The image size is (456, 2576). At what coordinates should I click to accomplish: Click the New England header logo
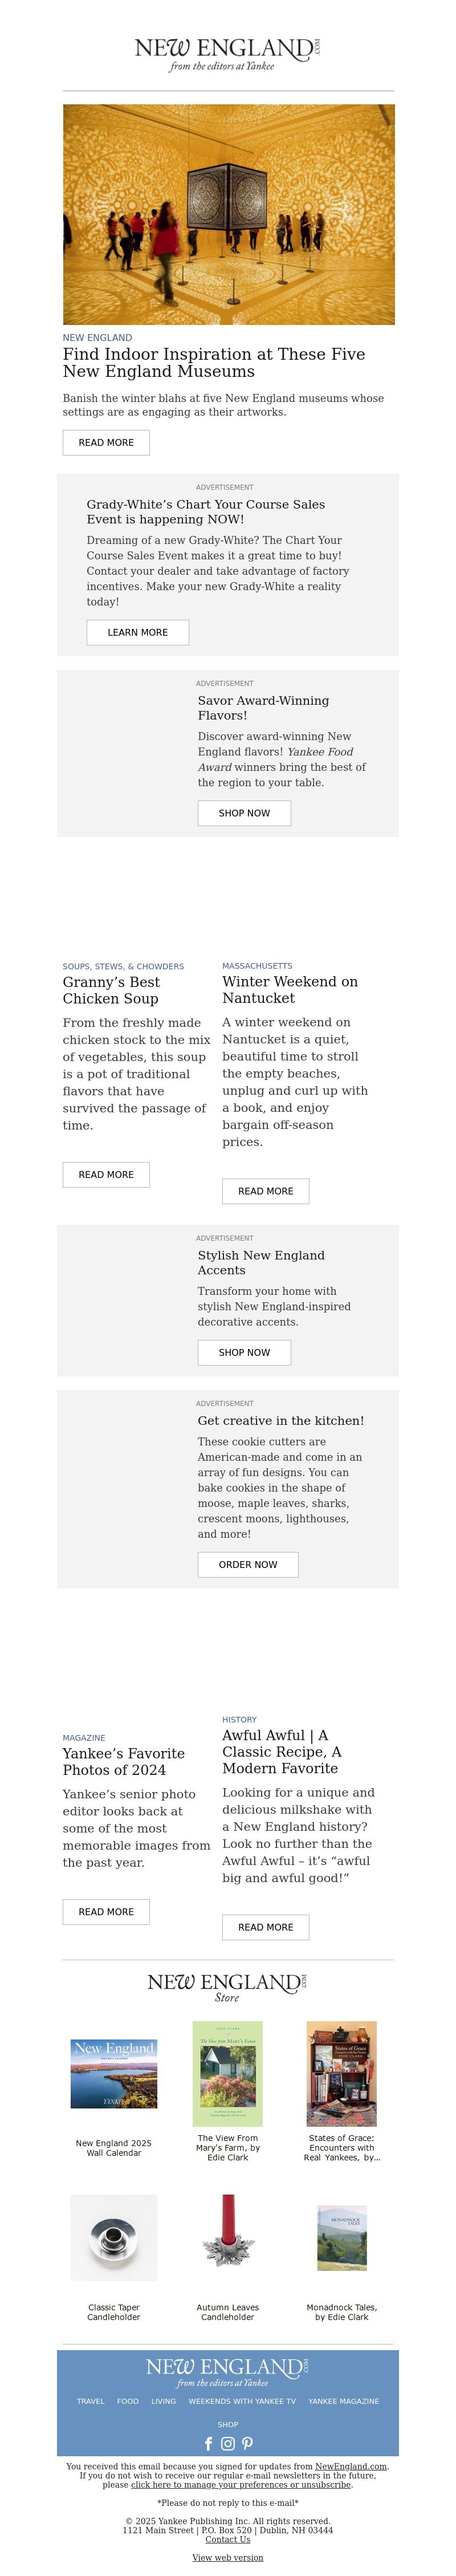(x=228, y=54)
